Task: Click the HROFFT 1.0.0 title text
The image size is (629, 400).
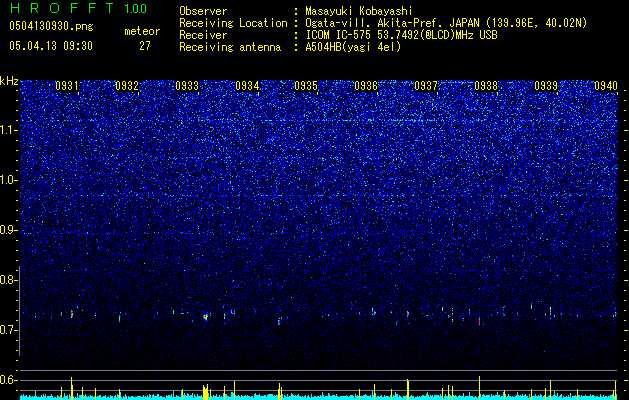Action: pos(79,8)
